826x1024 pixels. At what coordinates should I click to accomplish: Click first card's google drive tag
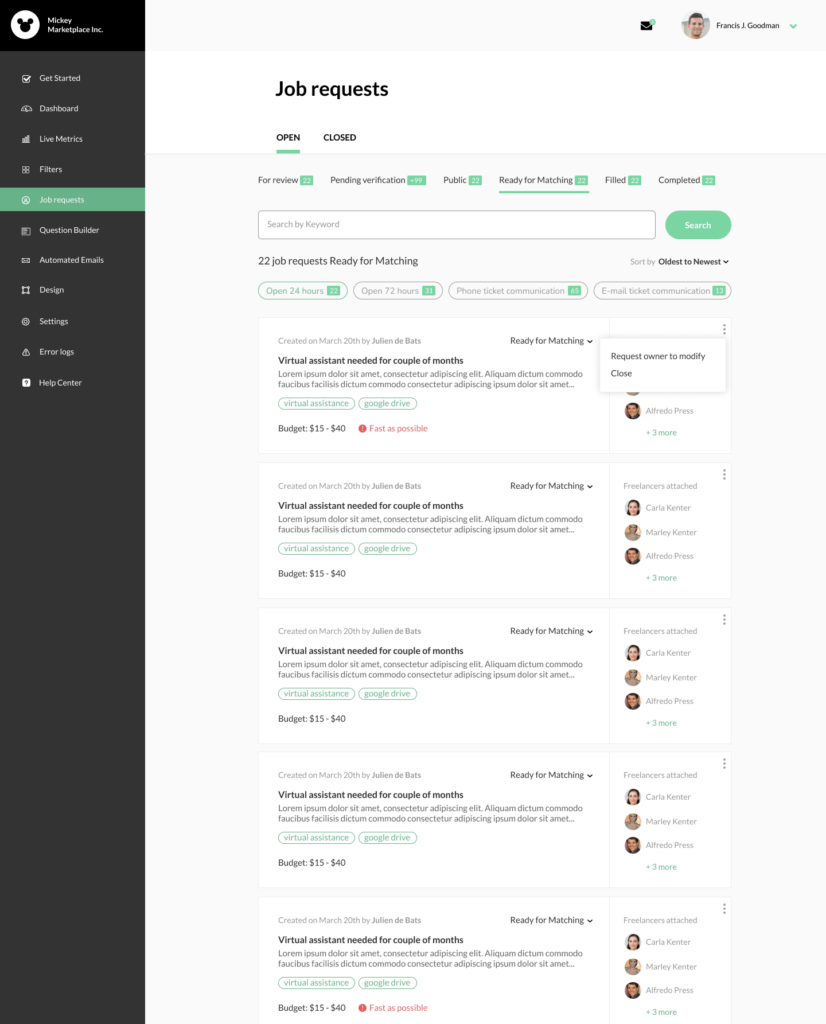coord(387,404)
